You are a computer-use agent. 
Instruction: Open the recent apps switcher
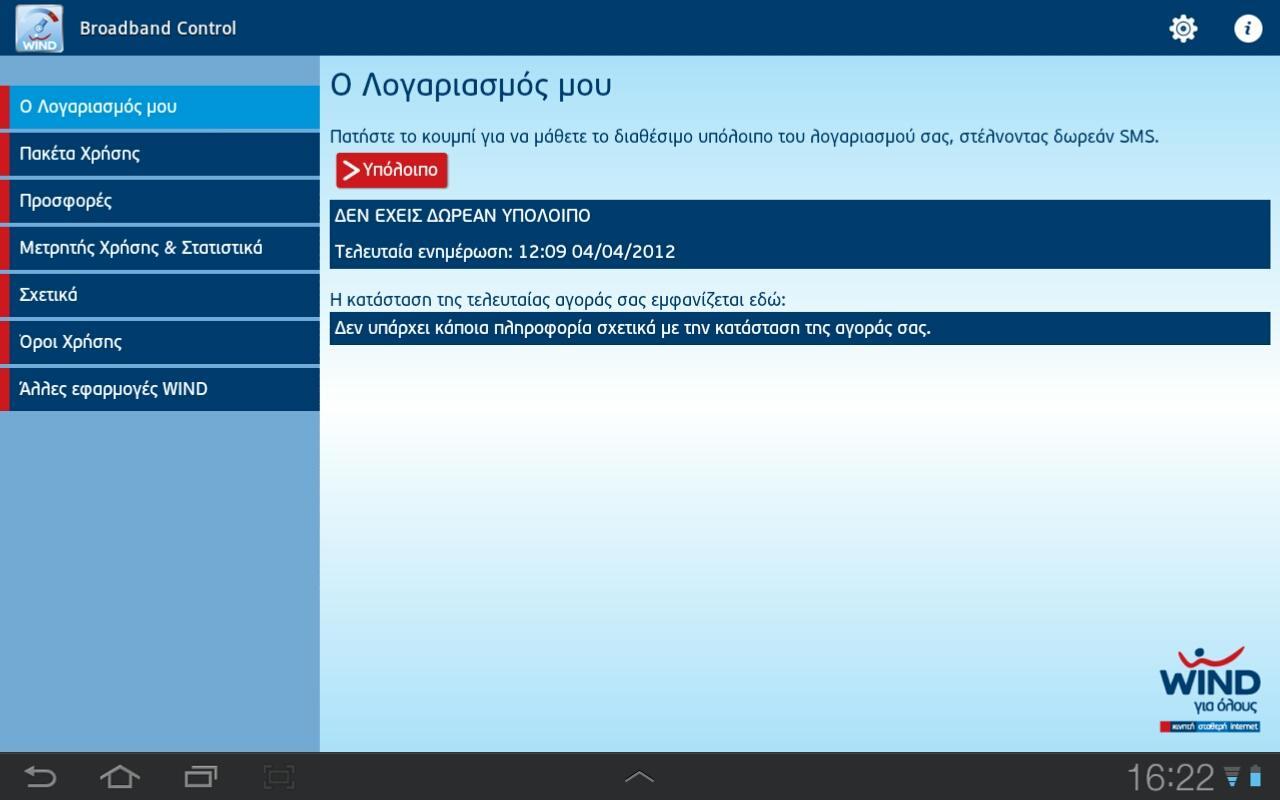200,776
